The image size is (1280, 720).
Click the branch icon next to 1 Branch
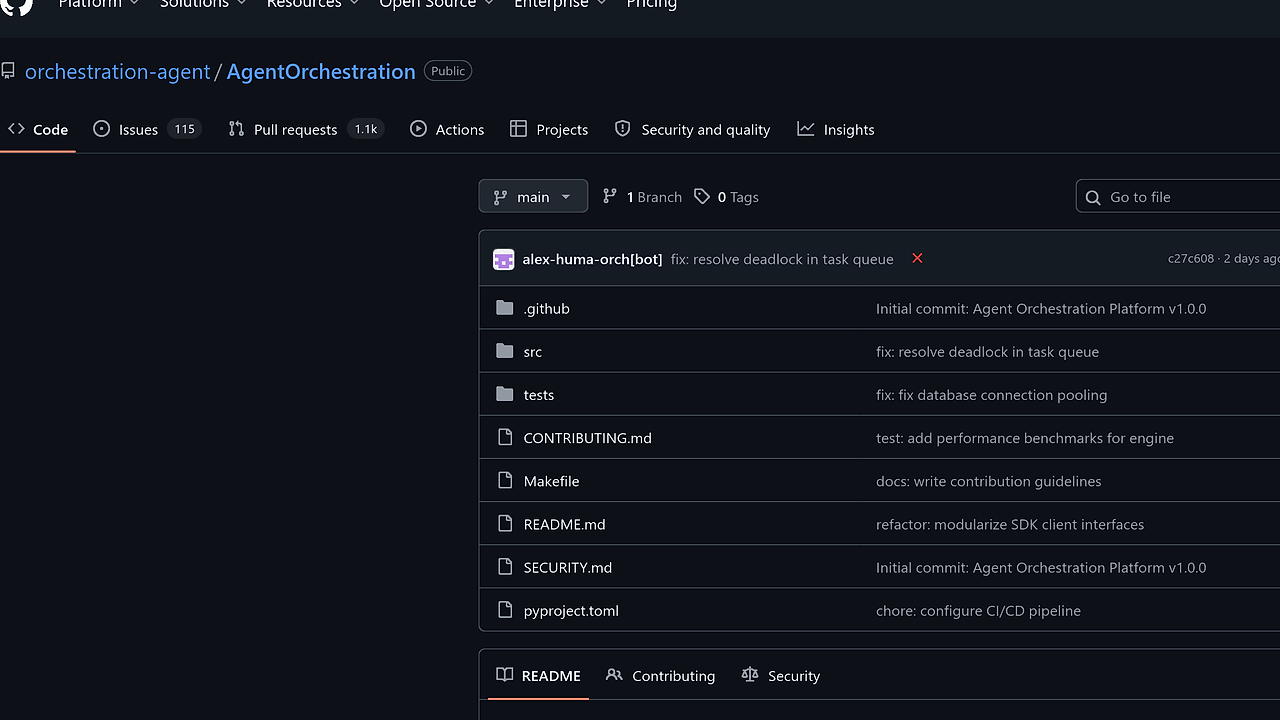610,197
